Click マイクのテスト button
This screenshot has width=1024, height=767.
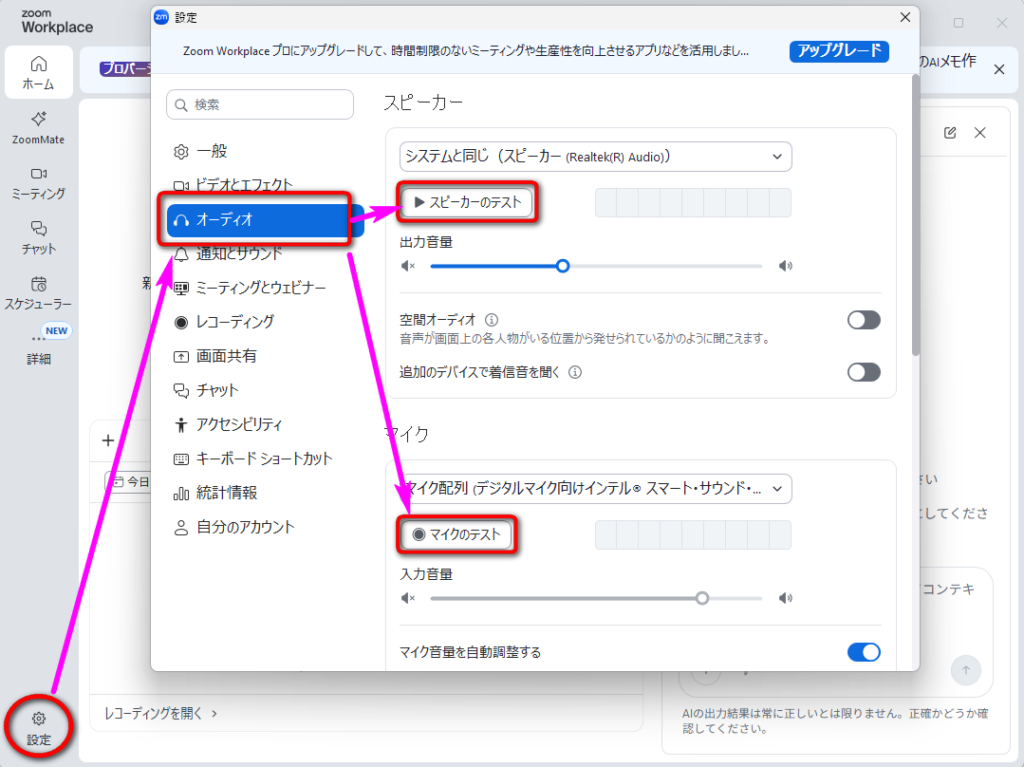[457, 535]
